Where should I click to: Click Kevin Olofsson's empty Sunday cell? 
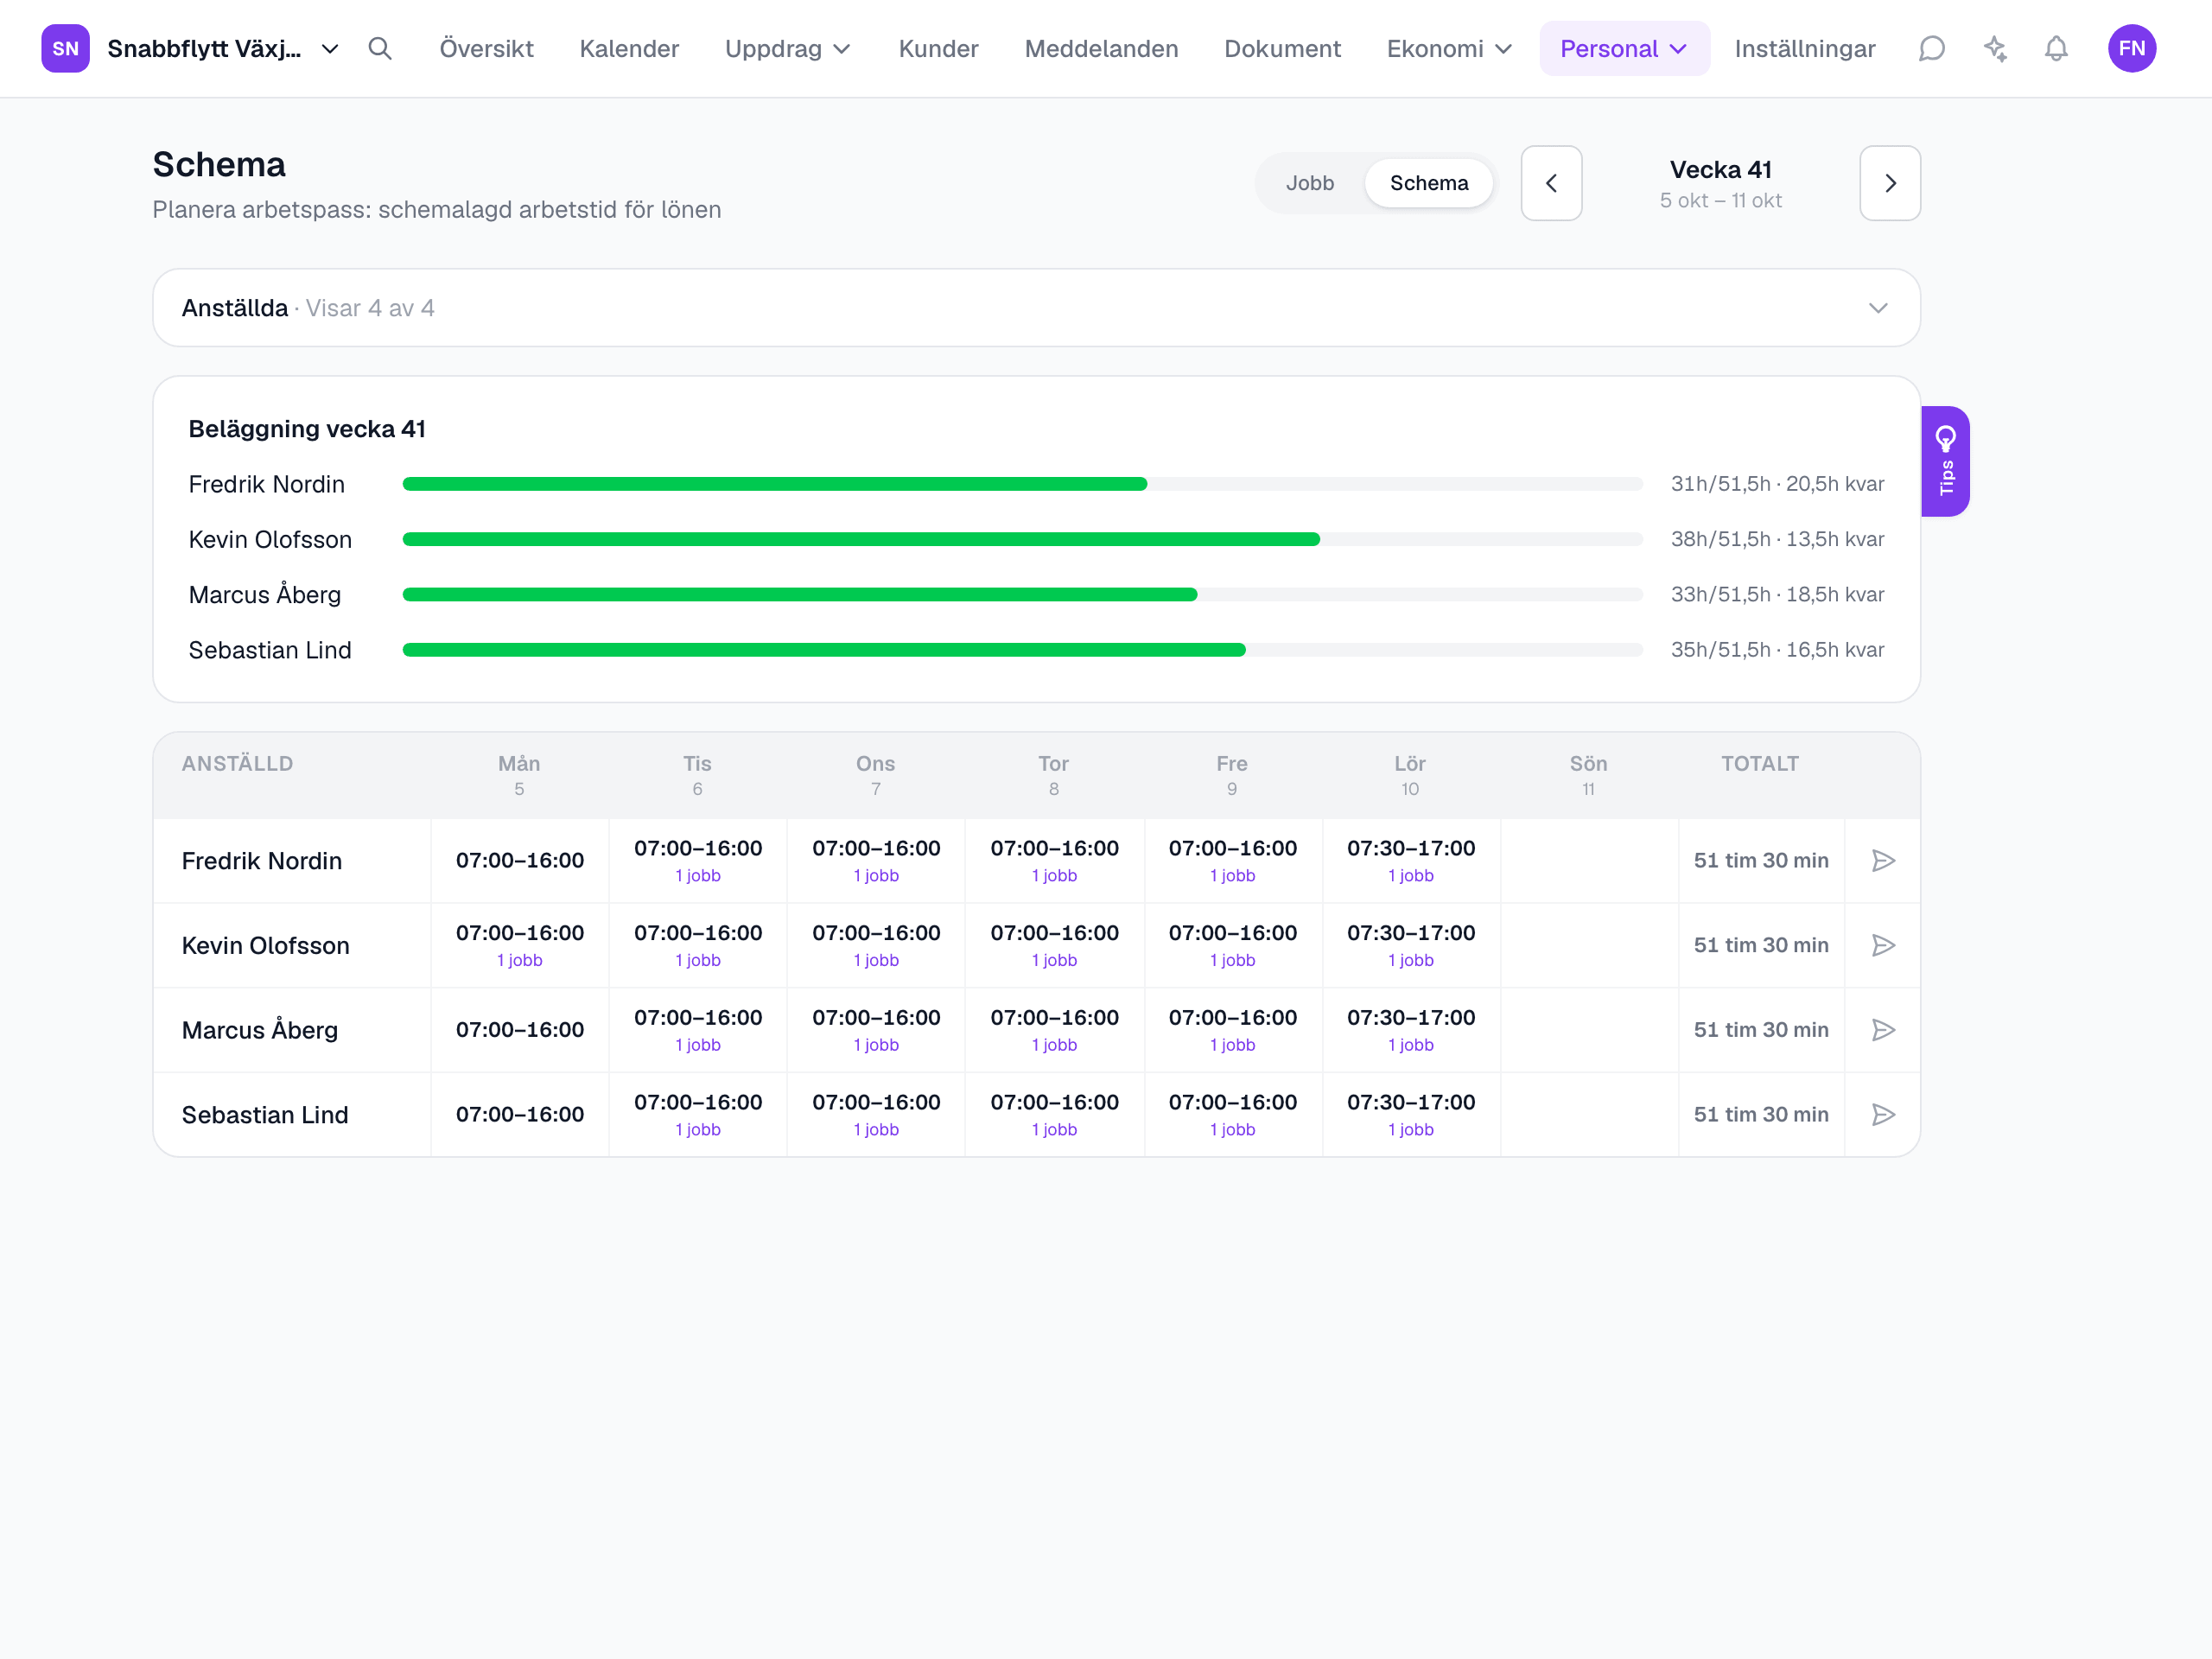(x=1589, y=945)
